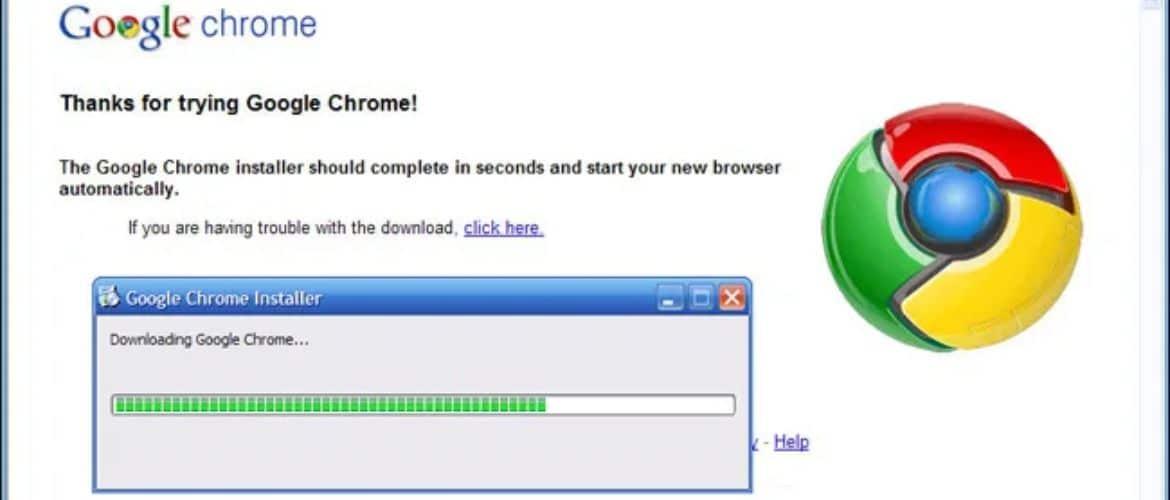Click the partially hidden link left of Help
The height and width of the screenshot is (500, 1170).
755,443
